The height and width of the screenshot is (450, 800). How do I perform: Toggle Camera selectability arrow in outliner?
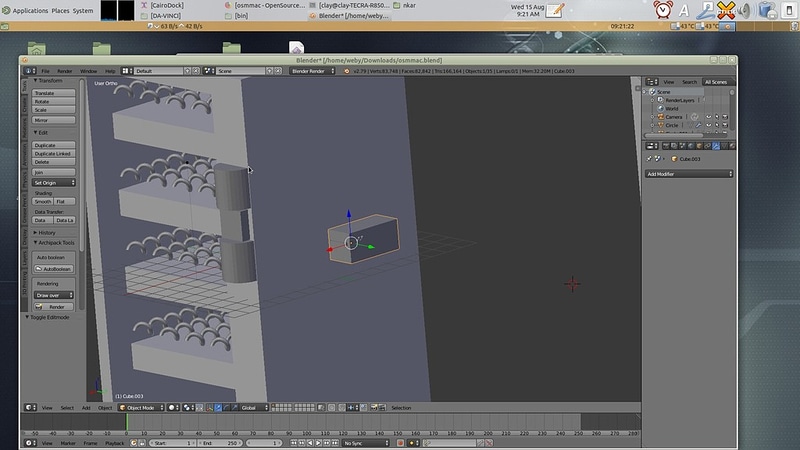pyautogui.click(x=717, y=117)
